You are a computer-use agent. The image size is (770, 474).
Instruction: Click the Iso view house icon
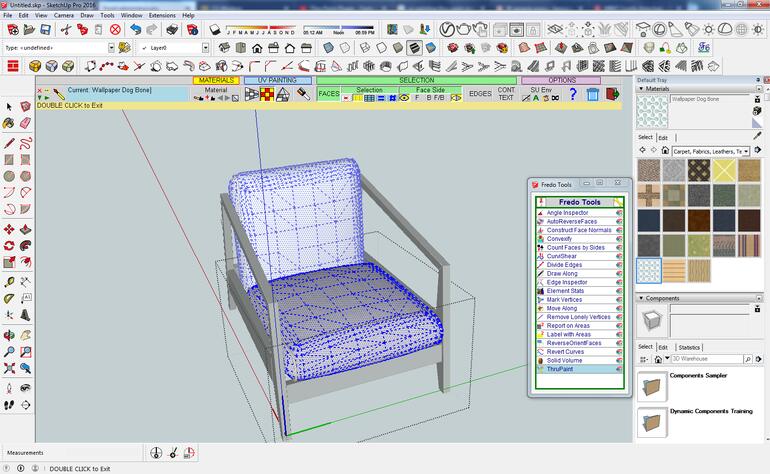[224, 48]
